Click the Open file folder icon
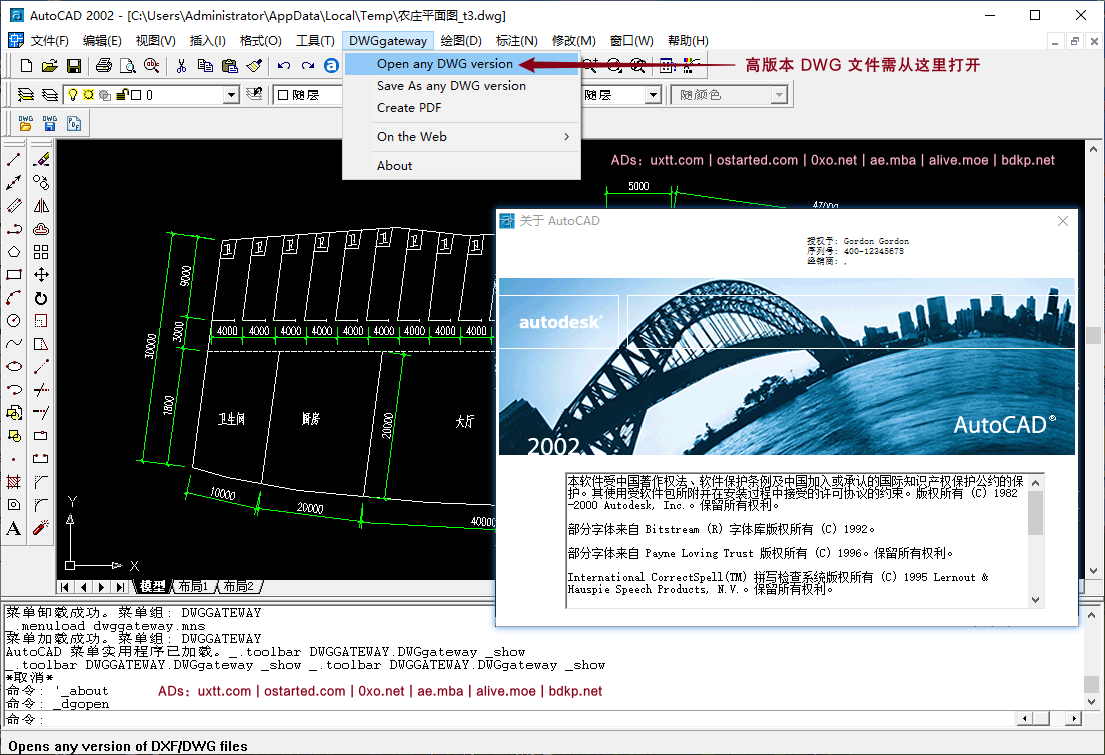This screenshot has height=755, width=1105. click(x=49, y=66)
